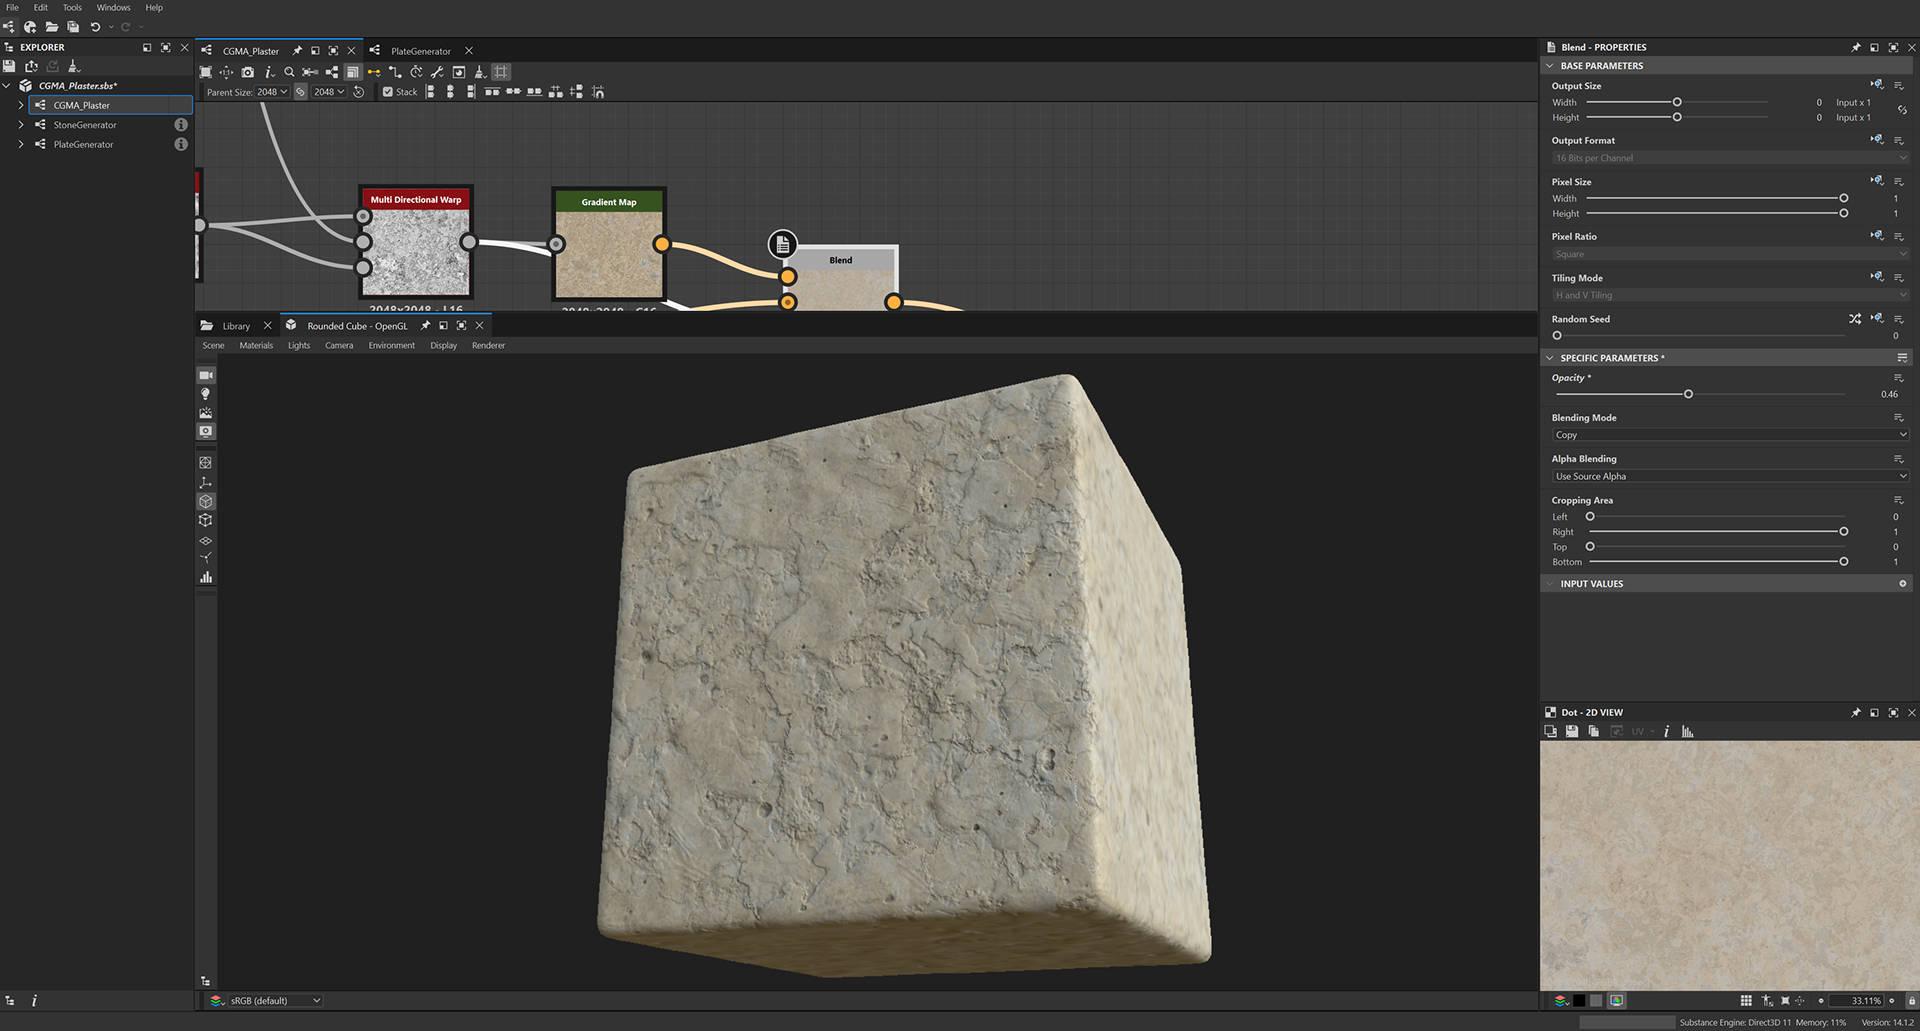Pin the Blend Properties panel
The width and height of the screenshot is (1920, 1031).
[x=1856, y=47]
